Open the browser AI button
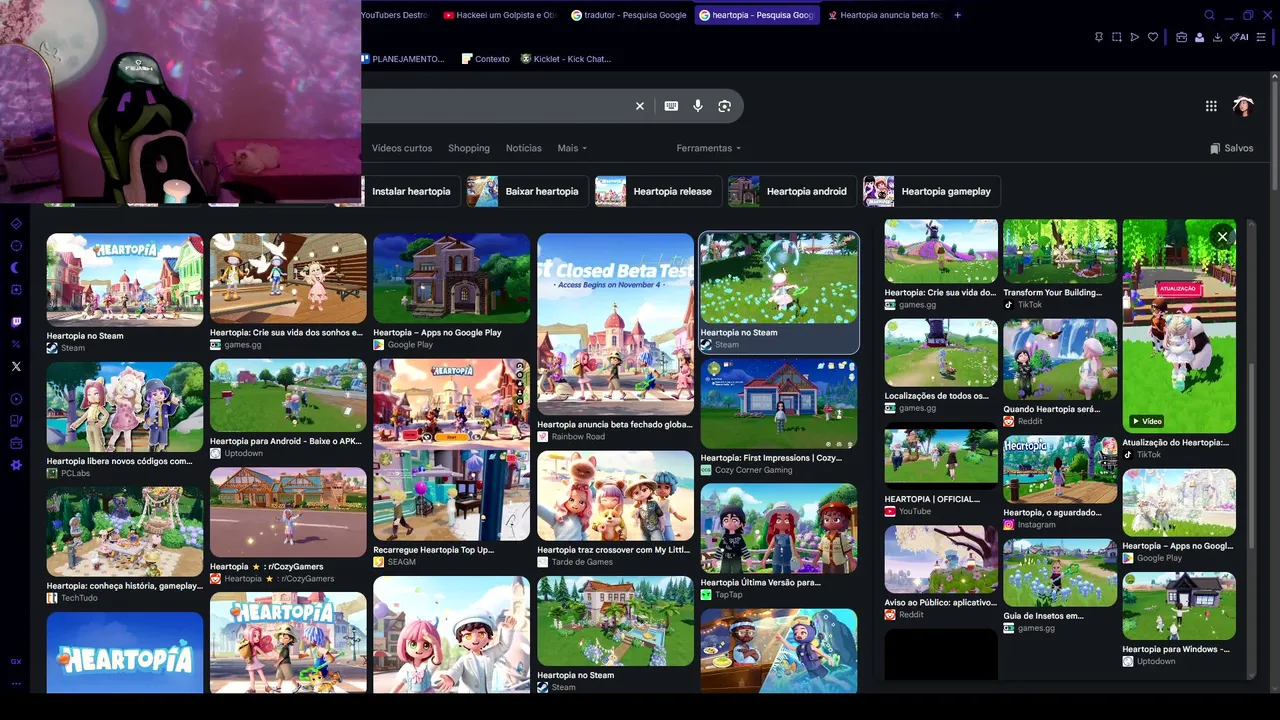The height and width of the screenshot is (720, 1280). (x=1239, y=37)
